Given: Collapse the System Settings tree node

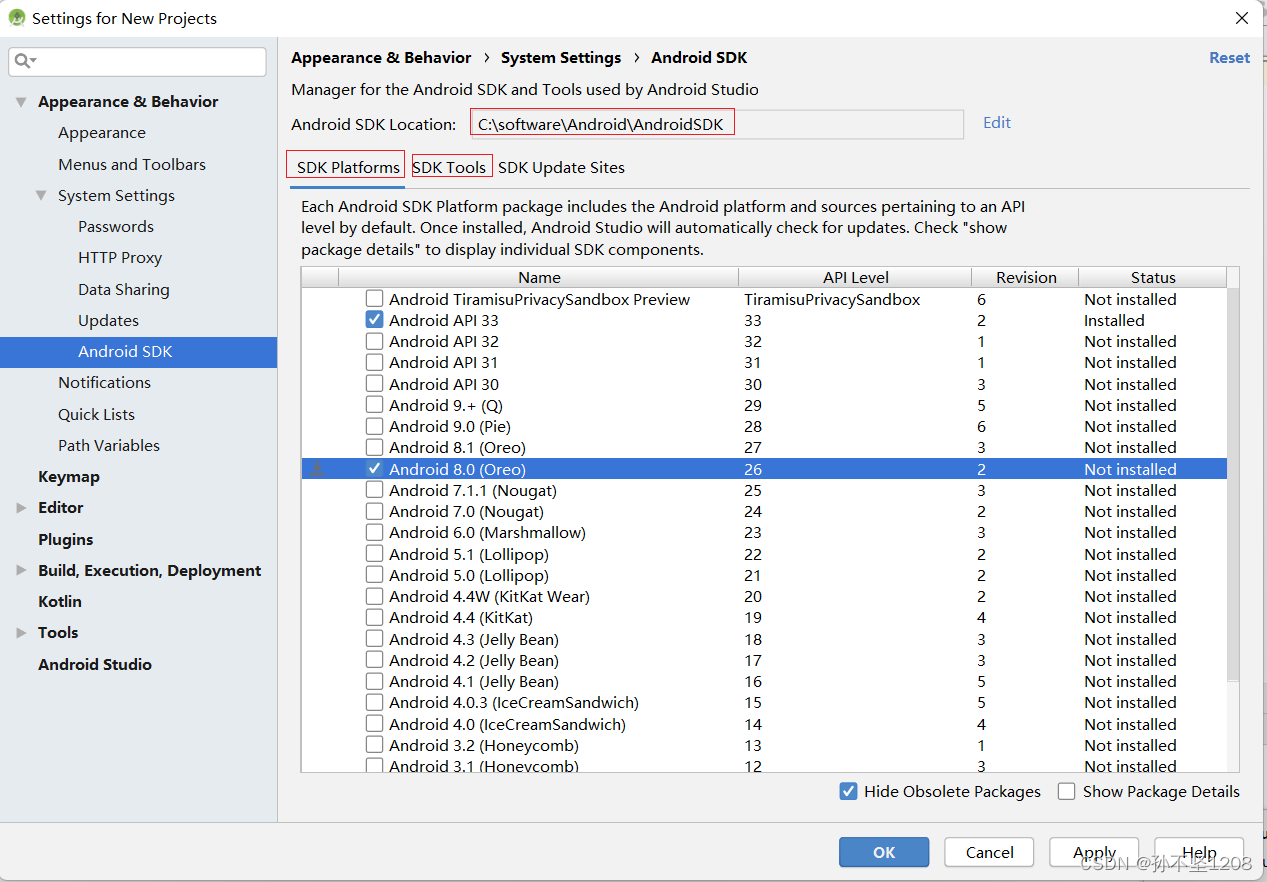Looking at the screenshot, I should (42, 196).
